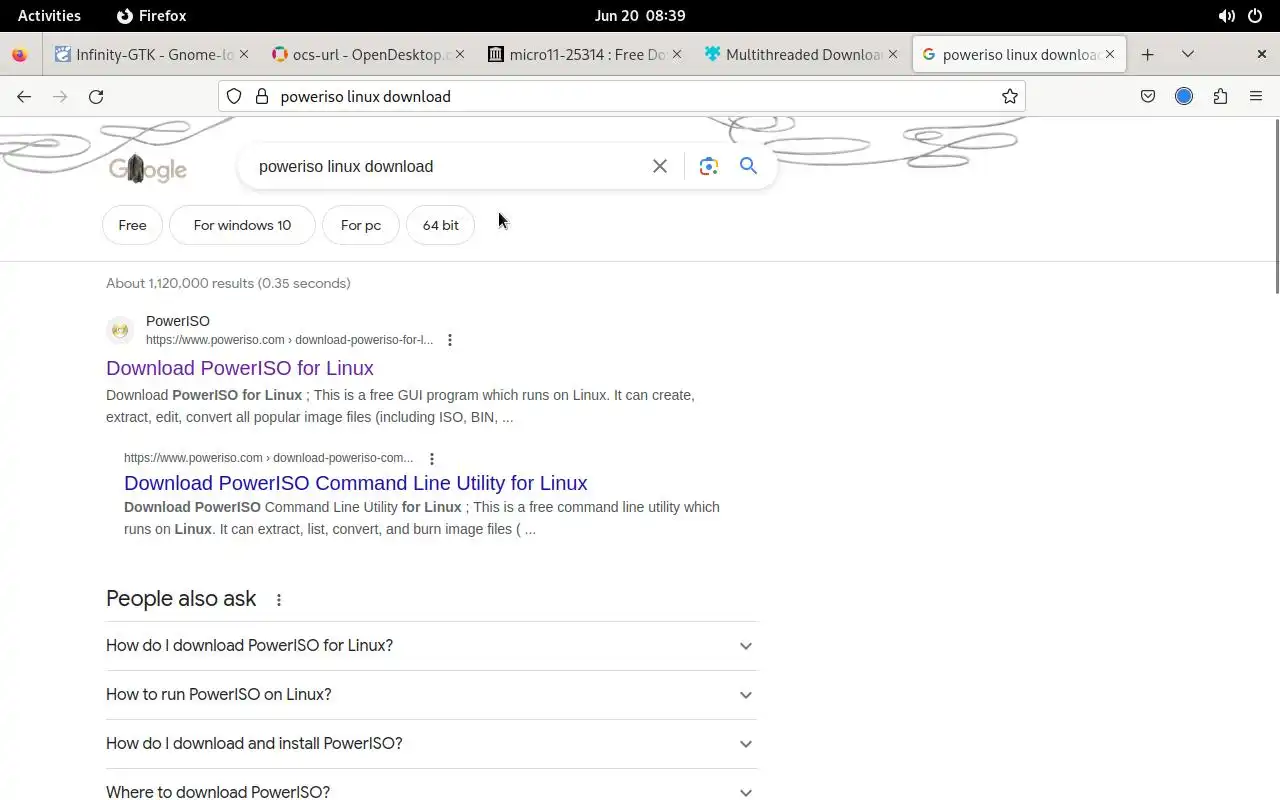Expand How do I download PowerISO for Linux

(431, 646)
